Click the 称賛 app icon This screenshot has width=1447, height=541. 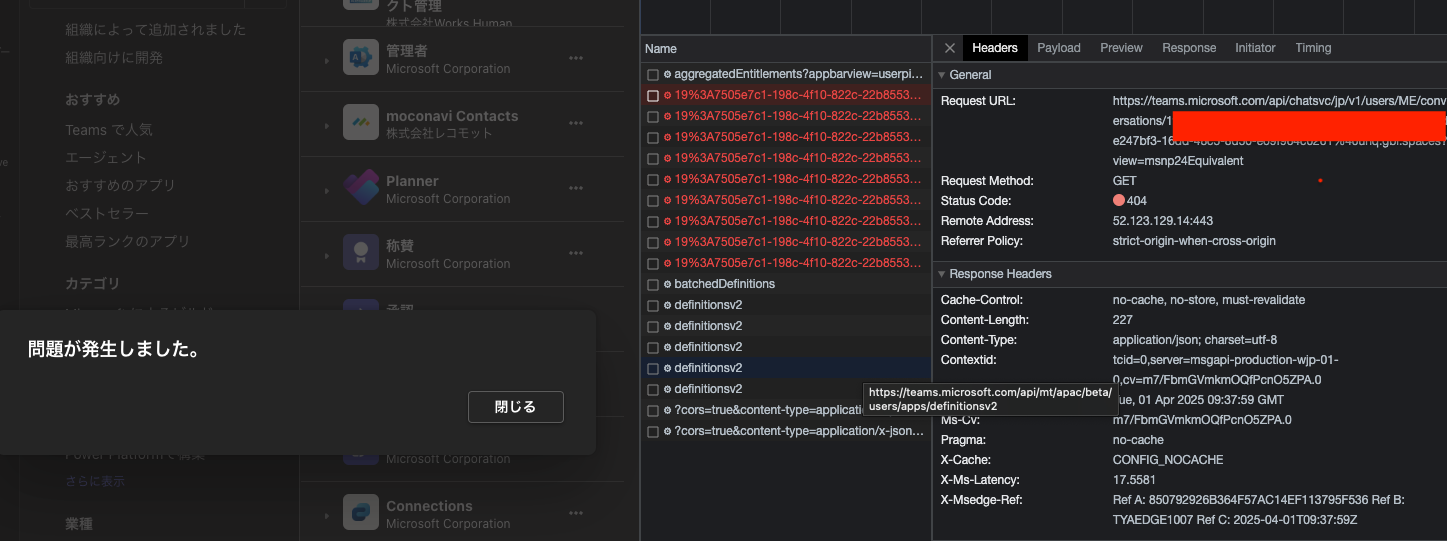[360, 253]
